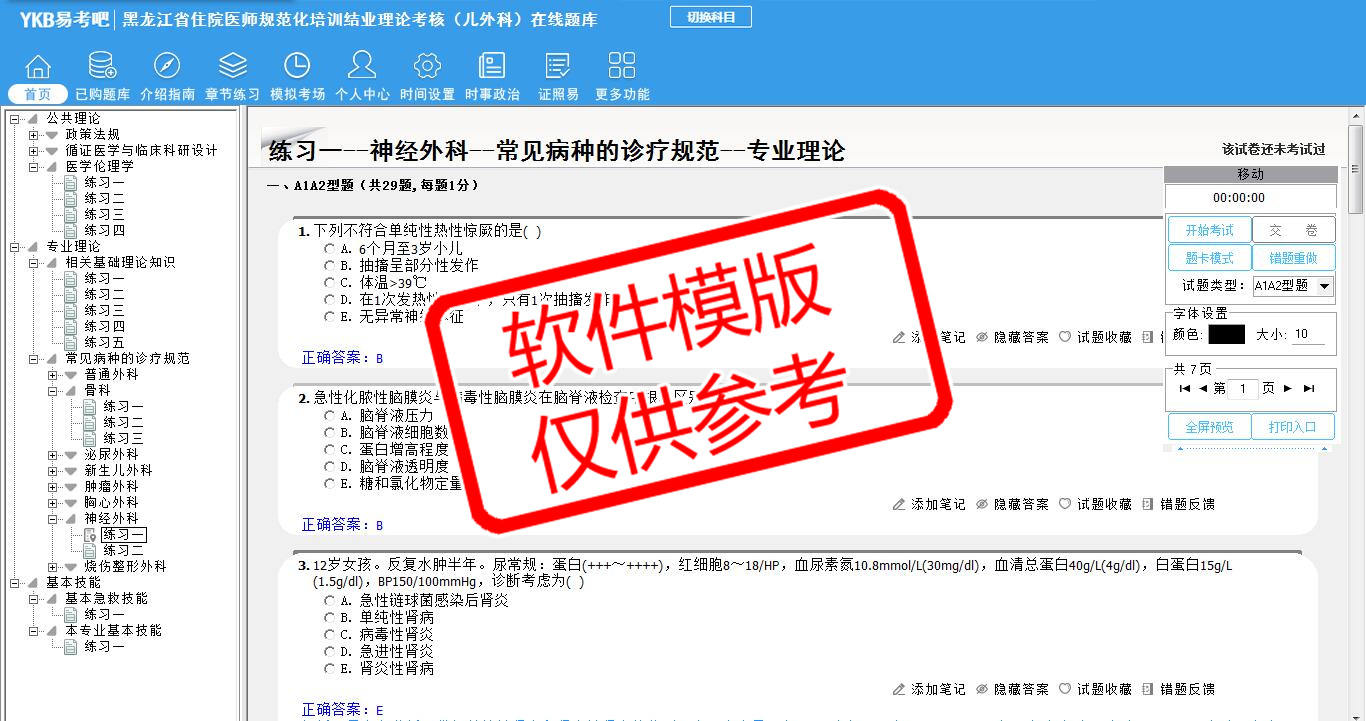This screenshot has width=1366, height=721.
Task: Click the 切换科目 button
Action: click(x=710, y=17)
